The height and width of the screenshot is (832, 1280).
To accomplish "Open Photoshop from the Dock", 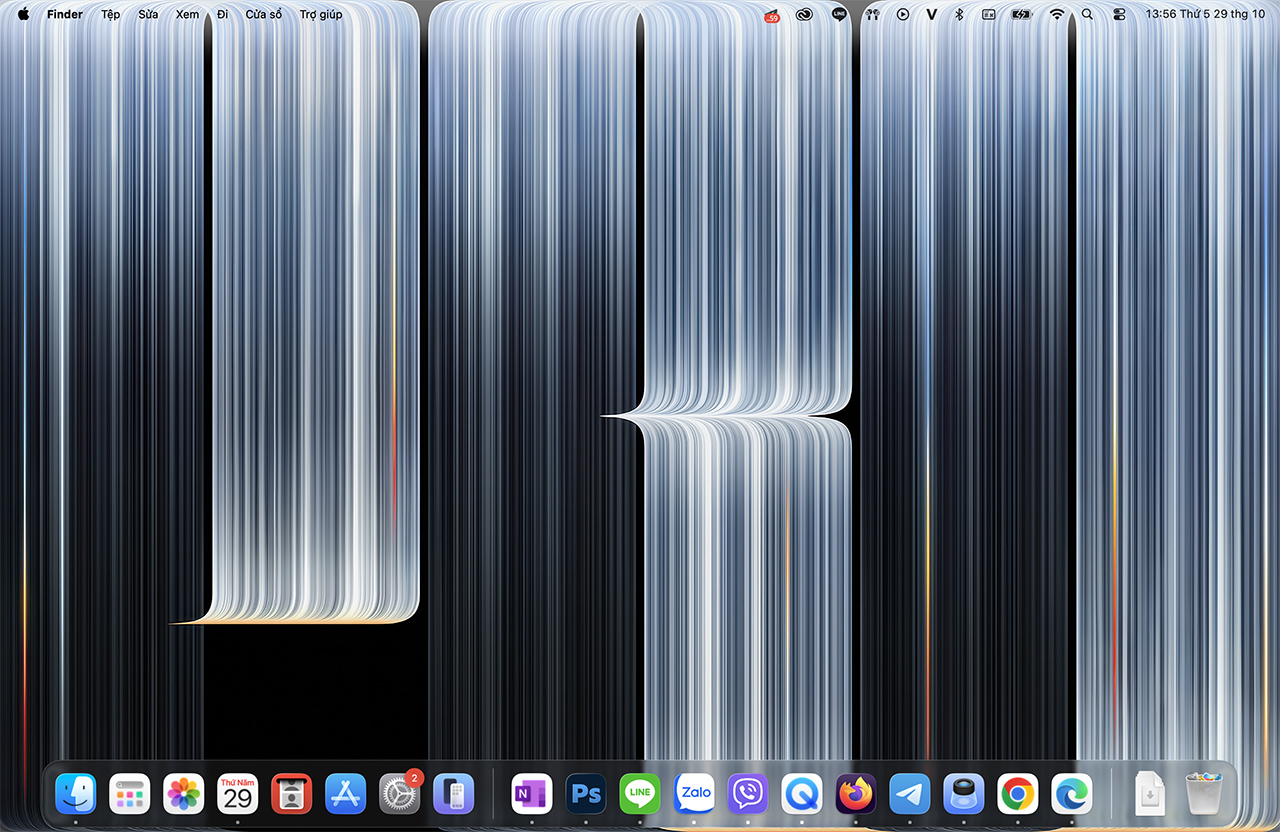I will click(586, 794).
